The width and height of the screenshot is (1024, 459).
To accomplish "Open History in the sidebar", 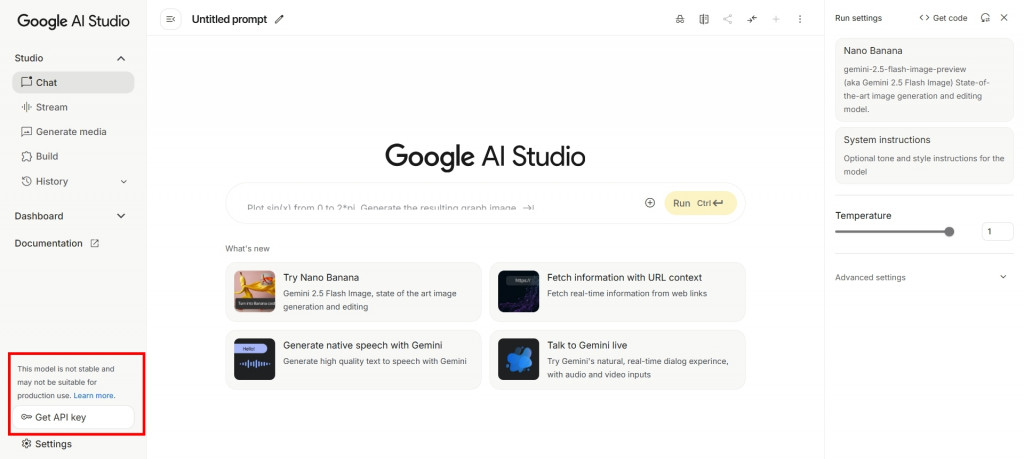I will point(73,182).
